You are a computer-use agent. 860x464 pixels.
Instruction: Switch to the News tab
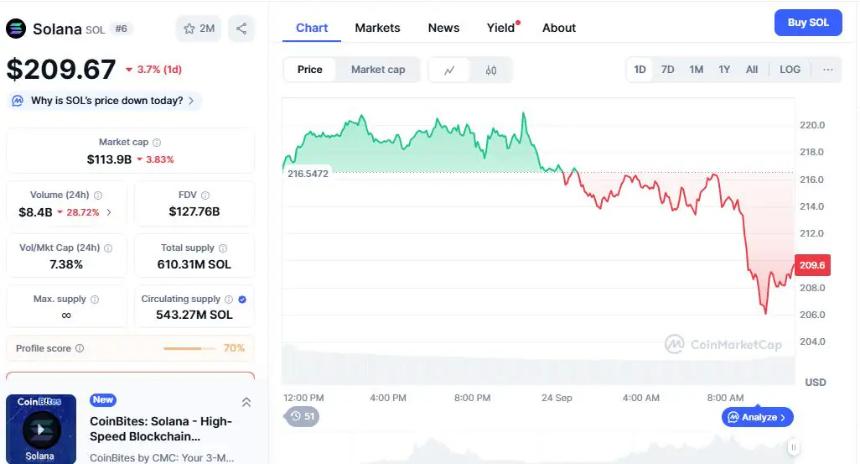point(443,28)
